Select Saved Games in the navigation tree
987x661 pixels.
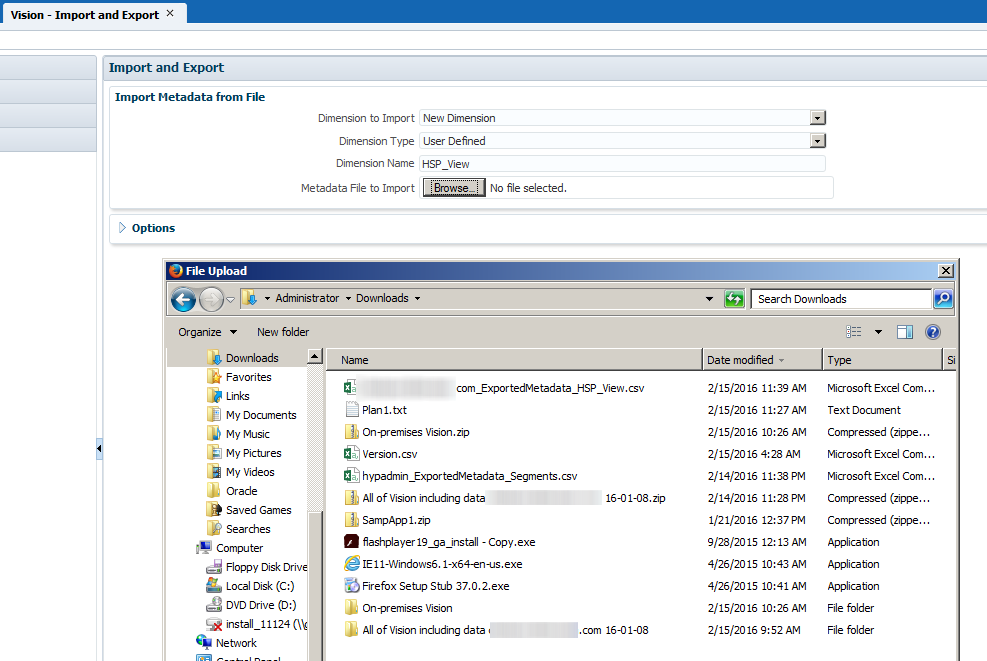pyautogui.click(x=258, y=510)
